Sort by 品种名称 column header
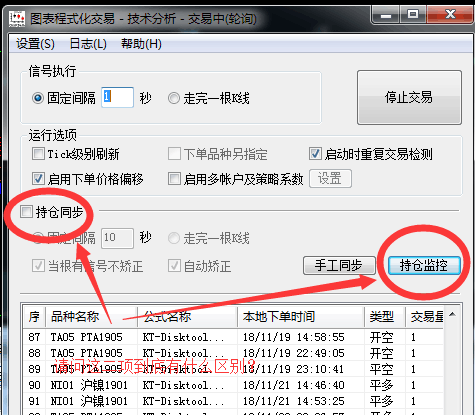This screenshot has width=475, height=415. 91,317
